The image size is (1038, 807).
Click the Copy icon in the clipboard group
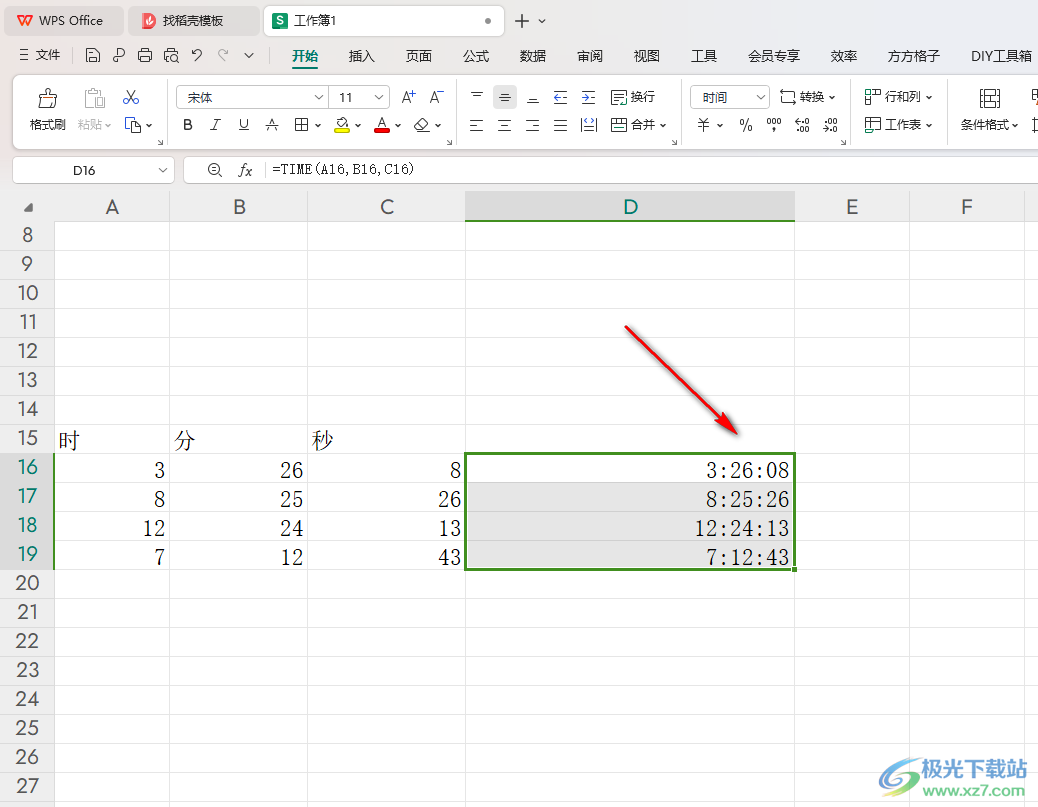133,125
